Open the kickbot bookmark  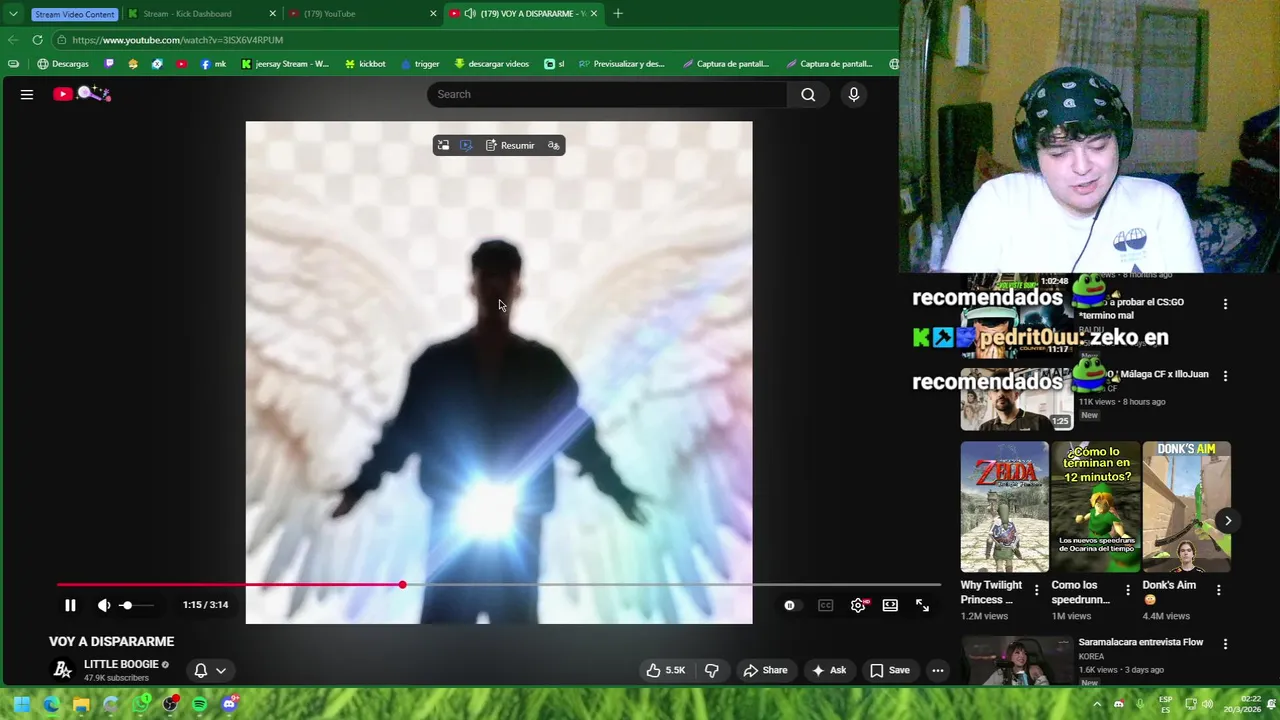[x=365, y=64]
